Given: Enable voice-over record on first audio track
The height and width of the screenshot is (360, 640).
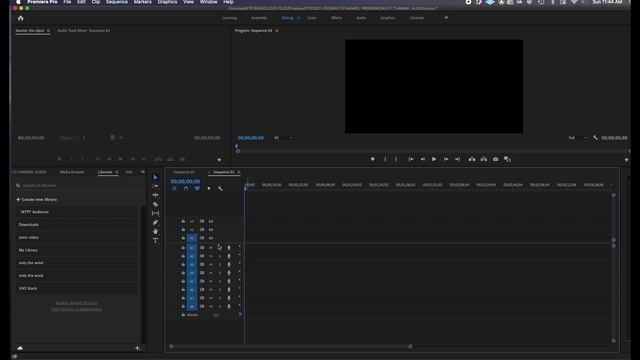Looking at the screenshot, I should pyautogui.click(x=229, y=248).
